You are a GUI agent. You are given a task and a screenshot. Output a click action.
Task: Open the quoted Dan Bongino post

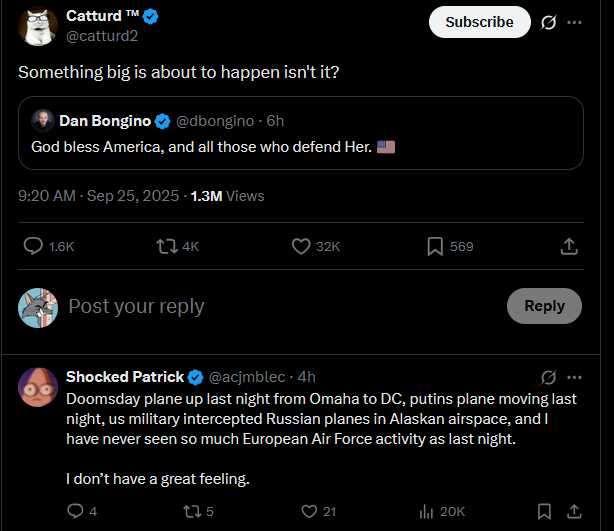[300, 134]
